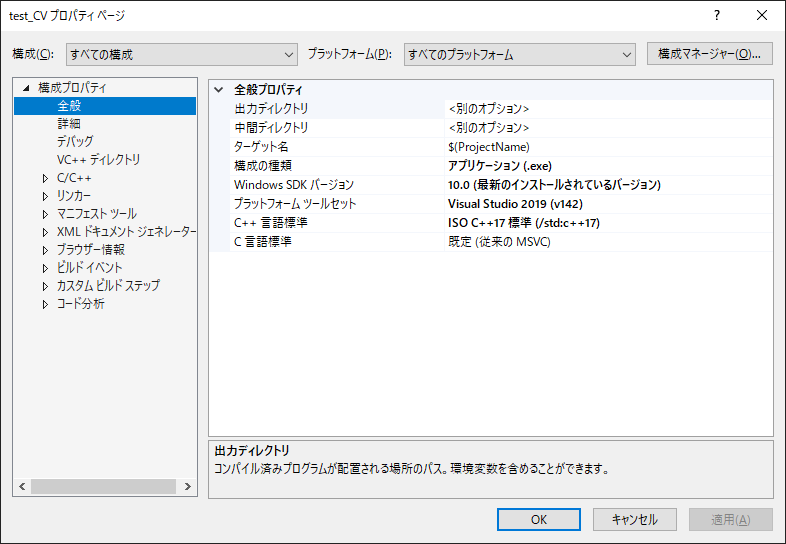Viewport: 786px width, 544px height.
Task: Click the キャンセル button
Action: click(635, 519)
